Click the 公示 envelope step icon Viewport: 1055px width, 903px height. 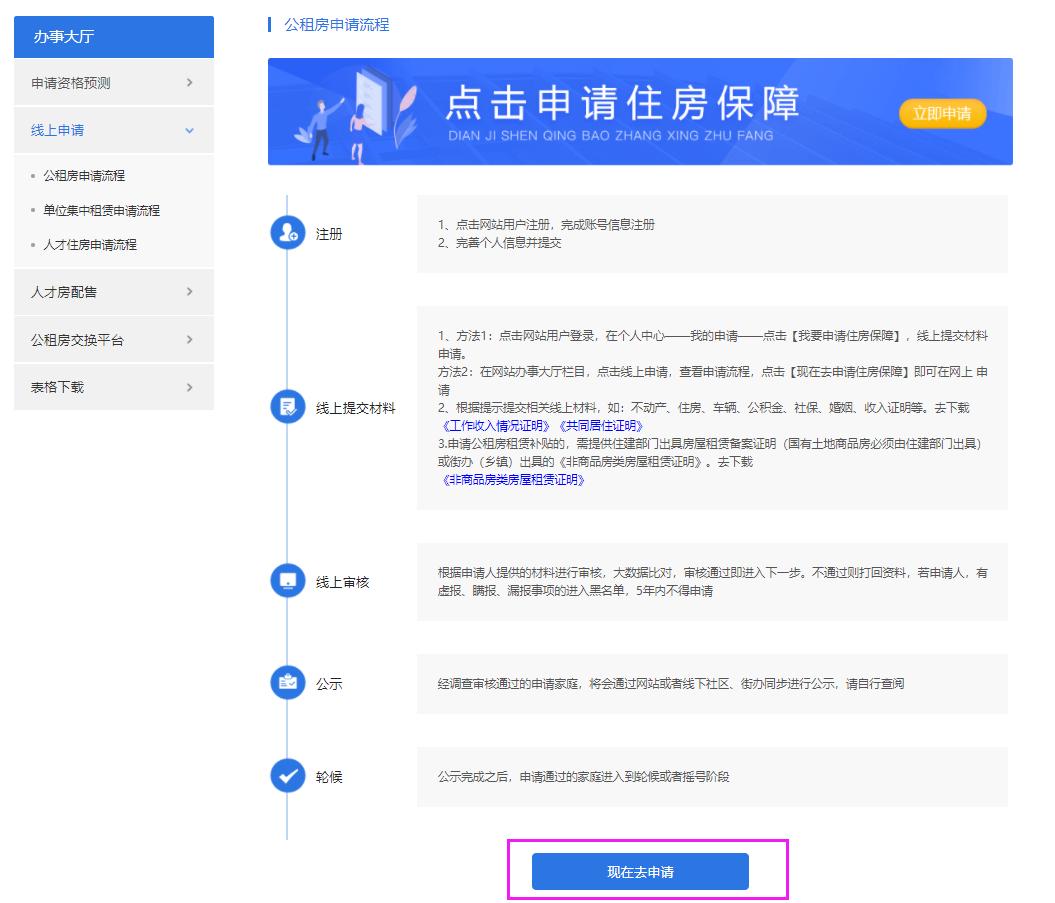(287, 683)
